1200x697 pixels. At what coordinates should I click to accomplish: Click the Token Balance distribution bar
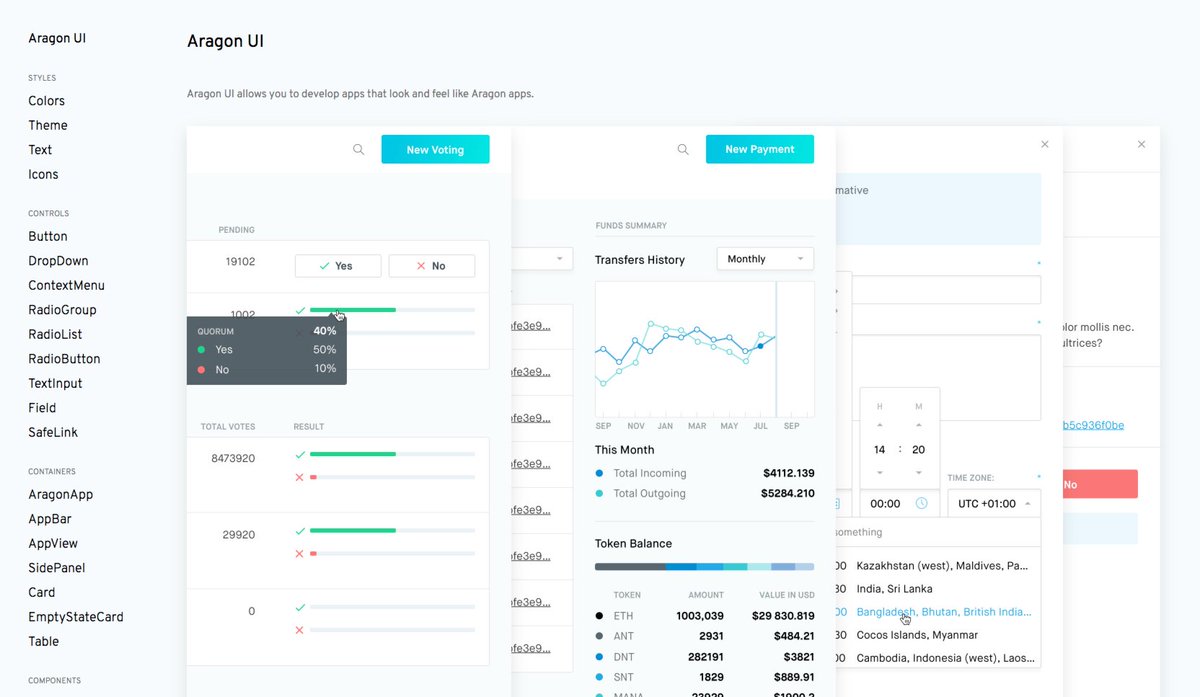(704, 566)
